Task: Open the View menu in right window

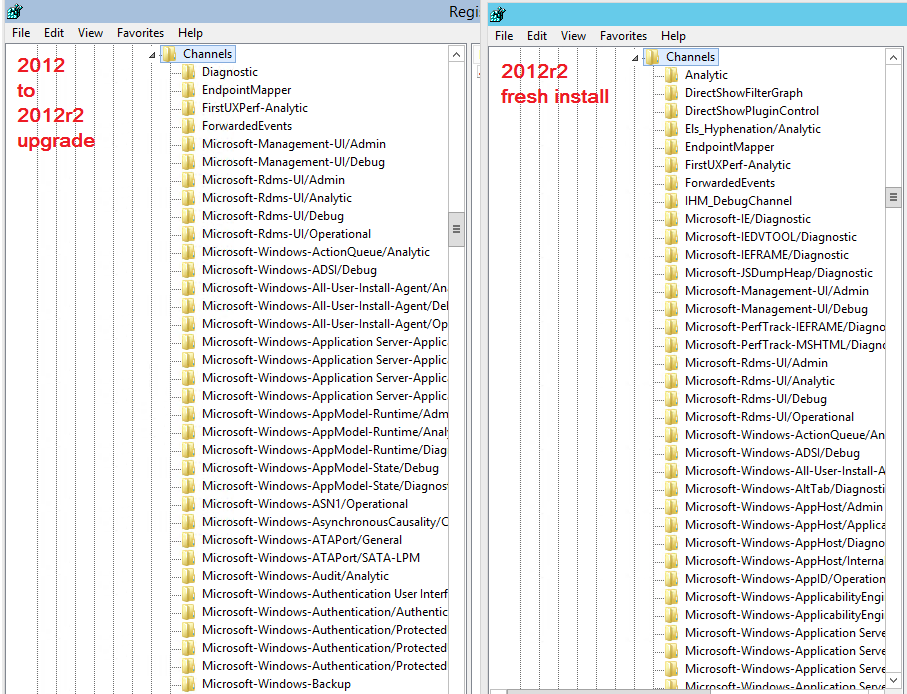Action: click(x=573, y=36)
